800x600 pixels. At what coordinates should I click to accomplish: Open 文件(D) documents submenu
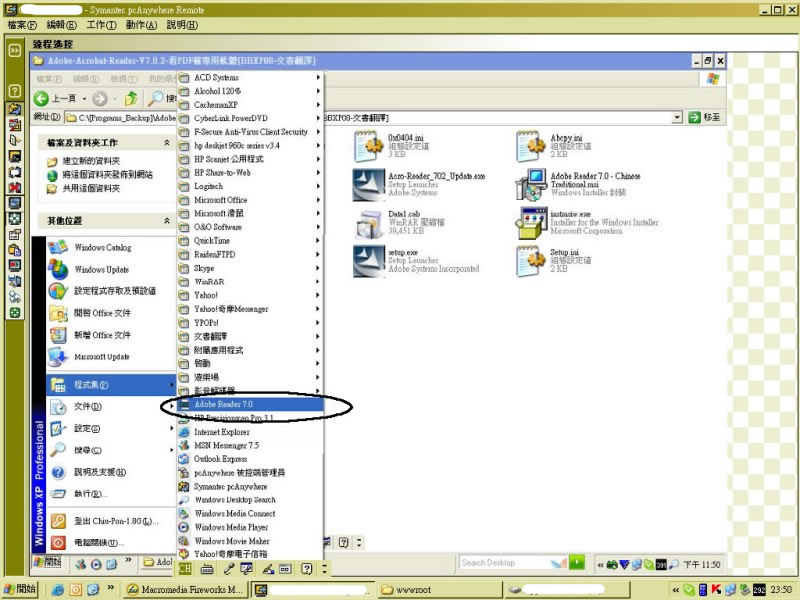110,407
